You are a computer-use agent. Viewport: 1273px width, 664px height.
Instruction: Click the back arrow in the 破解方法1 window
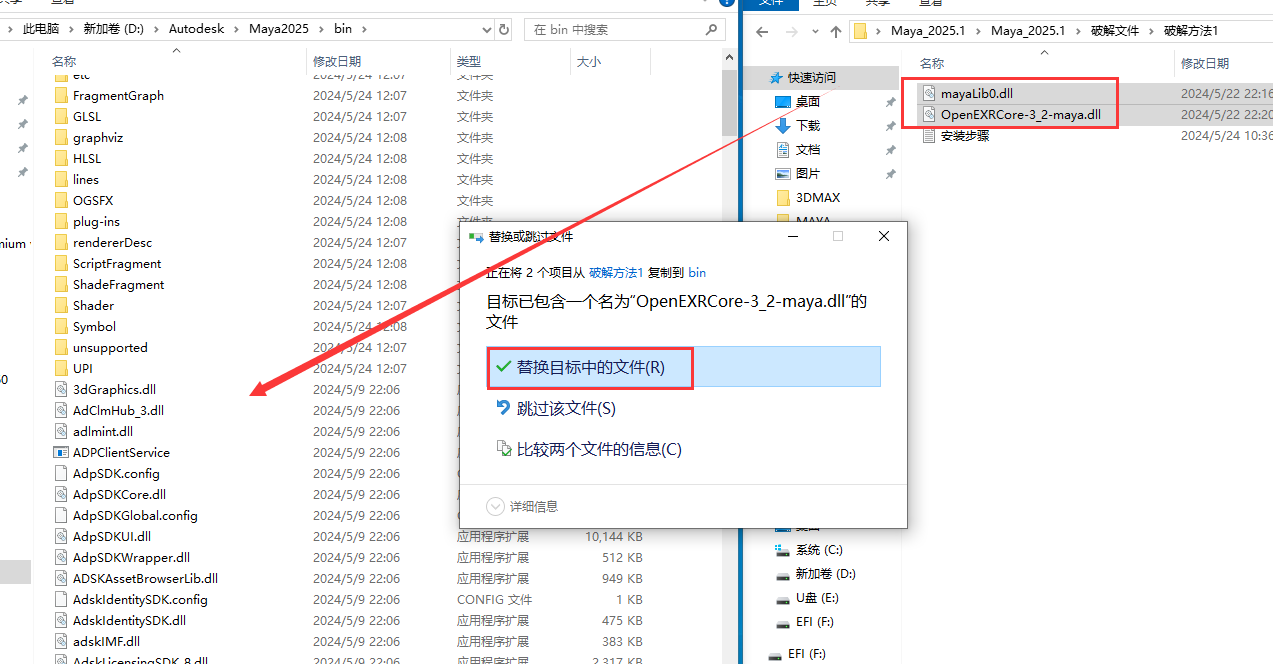pos(761,31)
